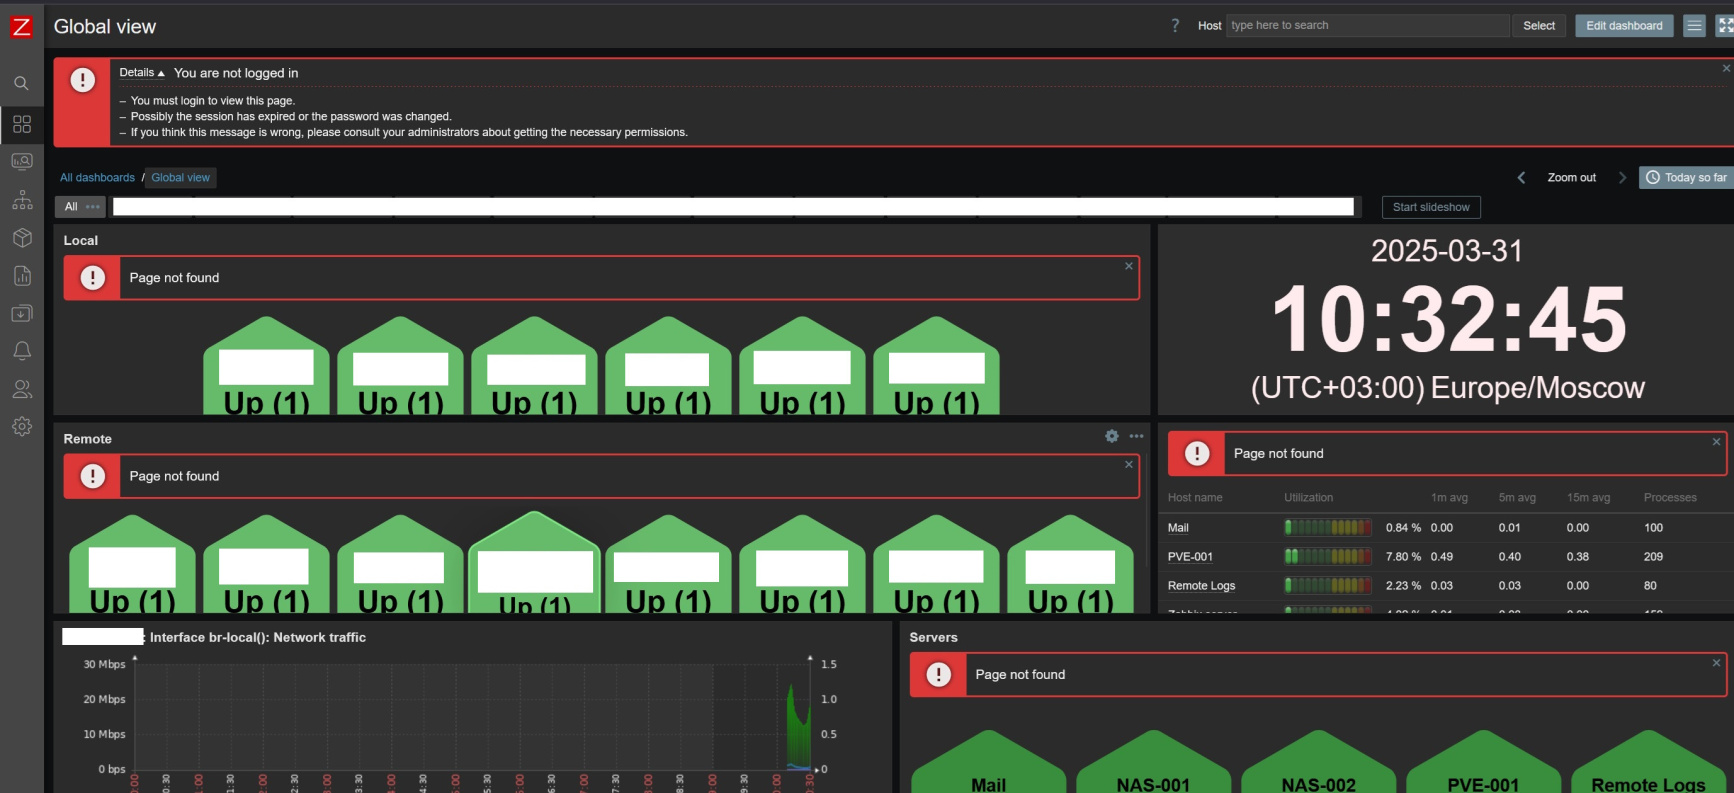This screenshot has height=793, width=1734.
Task: Open the Data collection icon in sidebar
Action: pyautogui.click(x=22, y=313)
